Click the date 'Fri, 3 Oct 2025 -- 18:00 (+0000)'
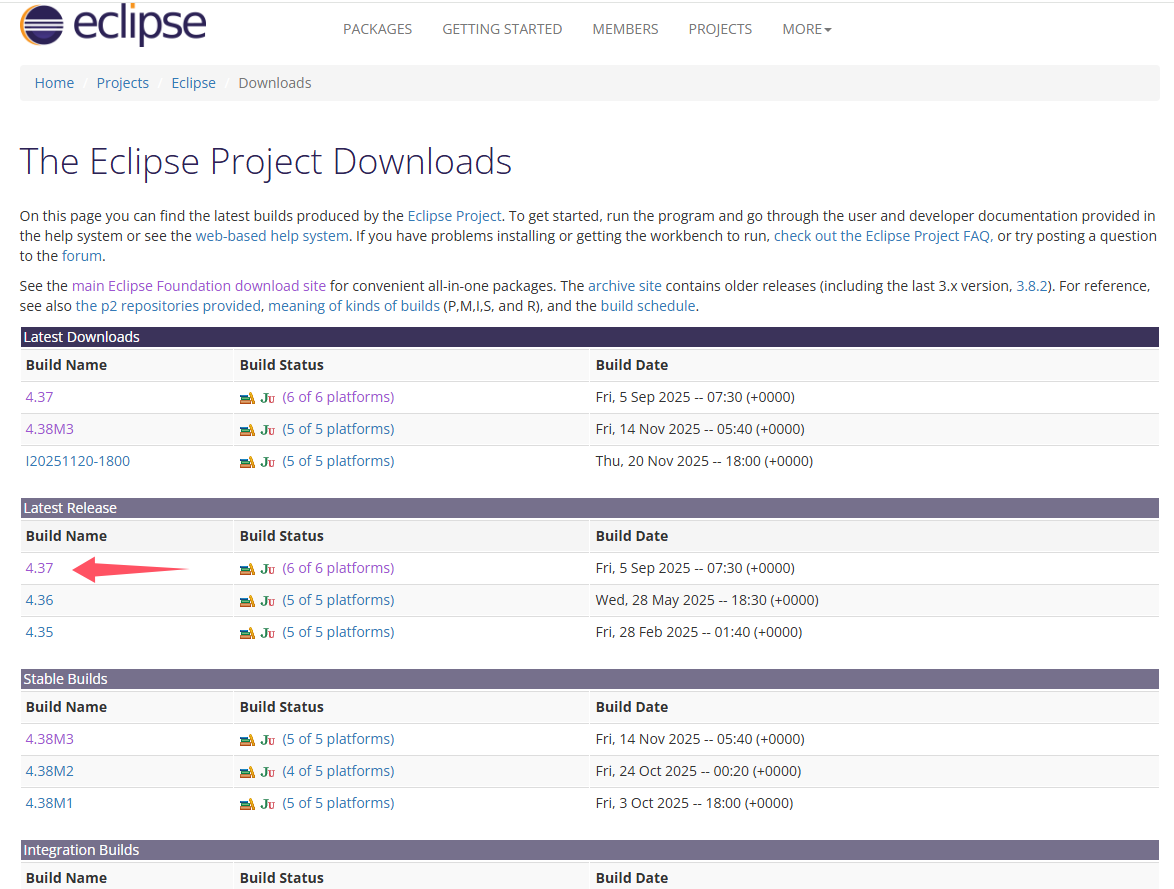Viewport: 1174px width, 889px height. [694, 804]
